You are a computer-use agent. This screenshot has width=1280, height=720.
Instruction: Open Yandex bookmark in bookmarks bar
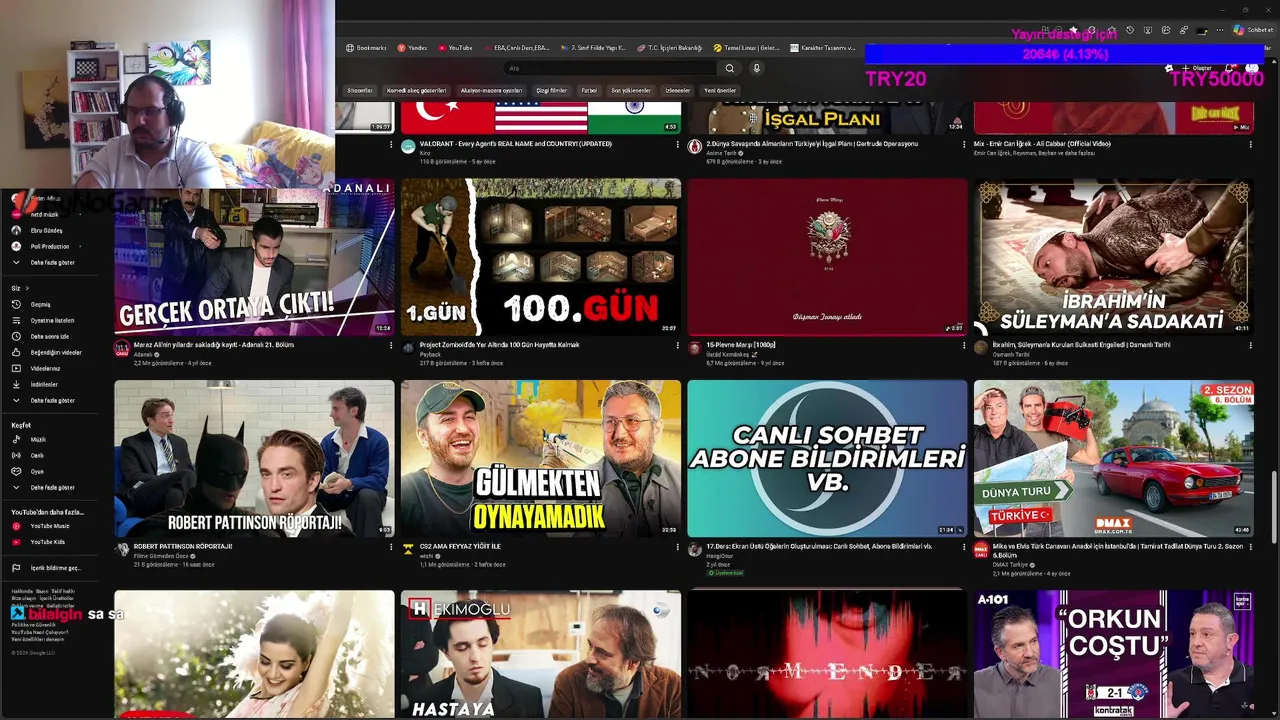click(x=412, y=48)
